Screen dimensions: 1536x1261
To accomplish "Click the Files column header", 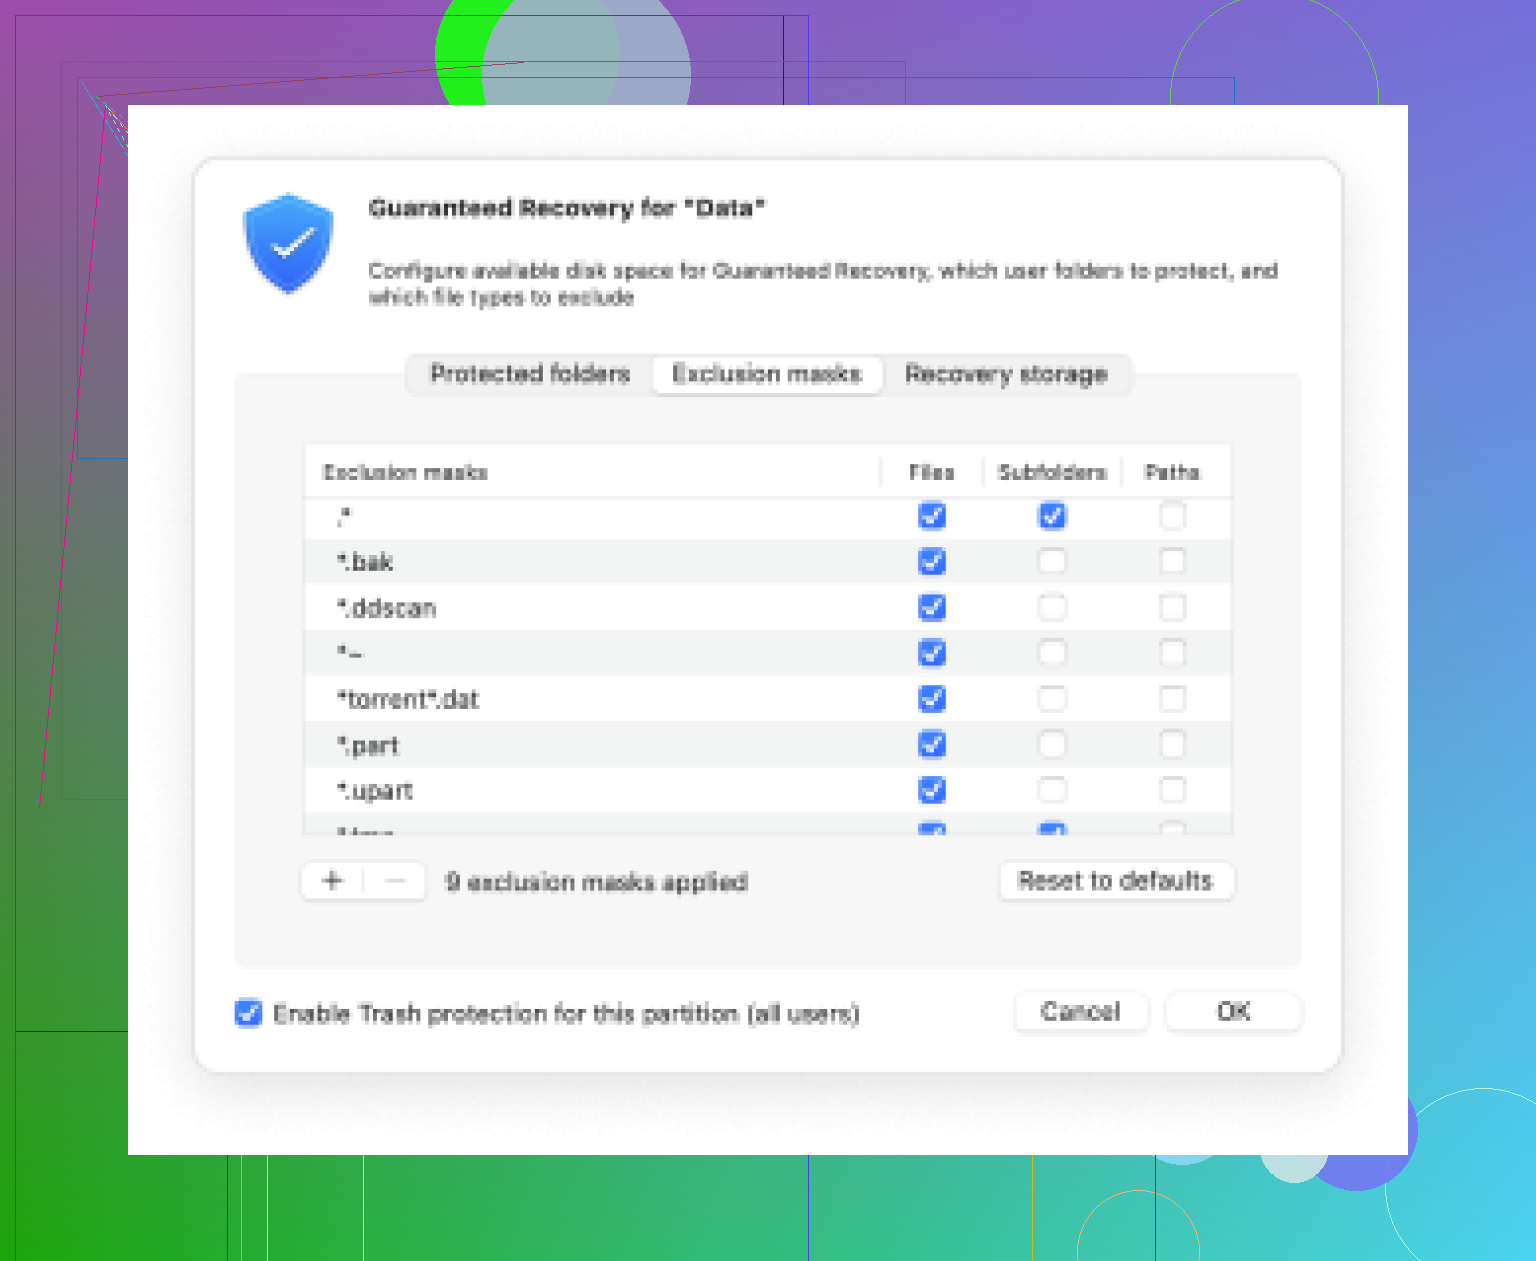I will (x=932, y=472).
